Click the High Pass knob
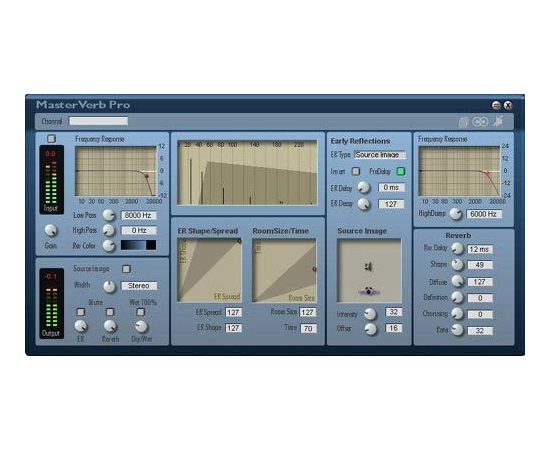Viewport: 550px width, 450px height. pyautogui.click(x=109, y=230)
